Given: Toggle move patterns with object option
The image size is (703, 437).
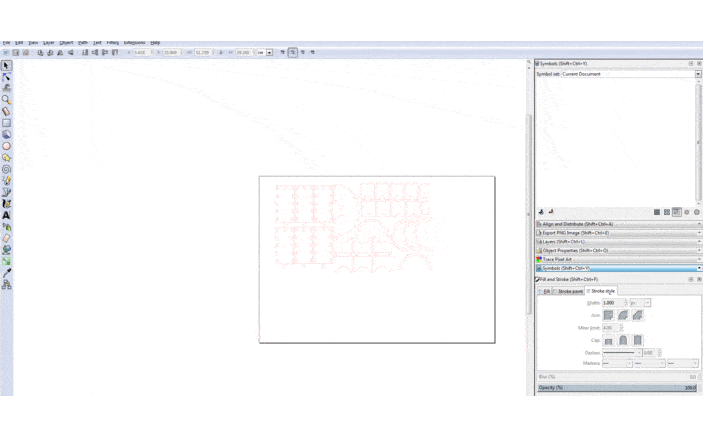Looking at the screenshot, I should pos(312,52).
